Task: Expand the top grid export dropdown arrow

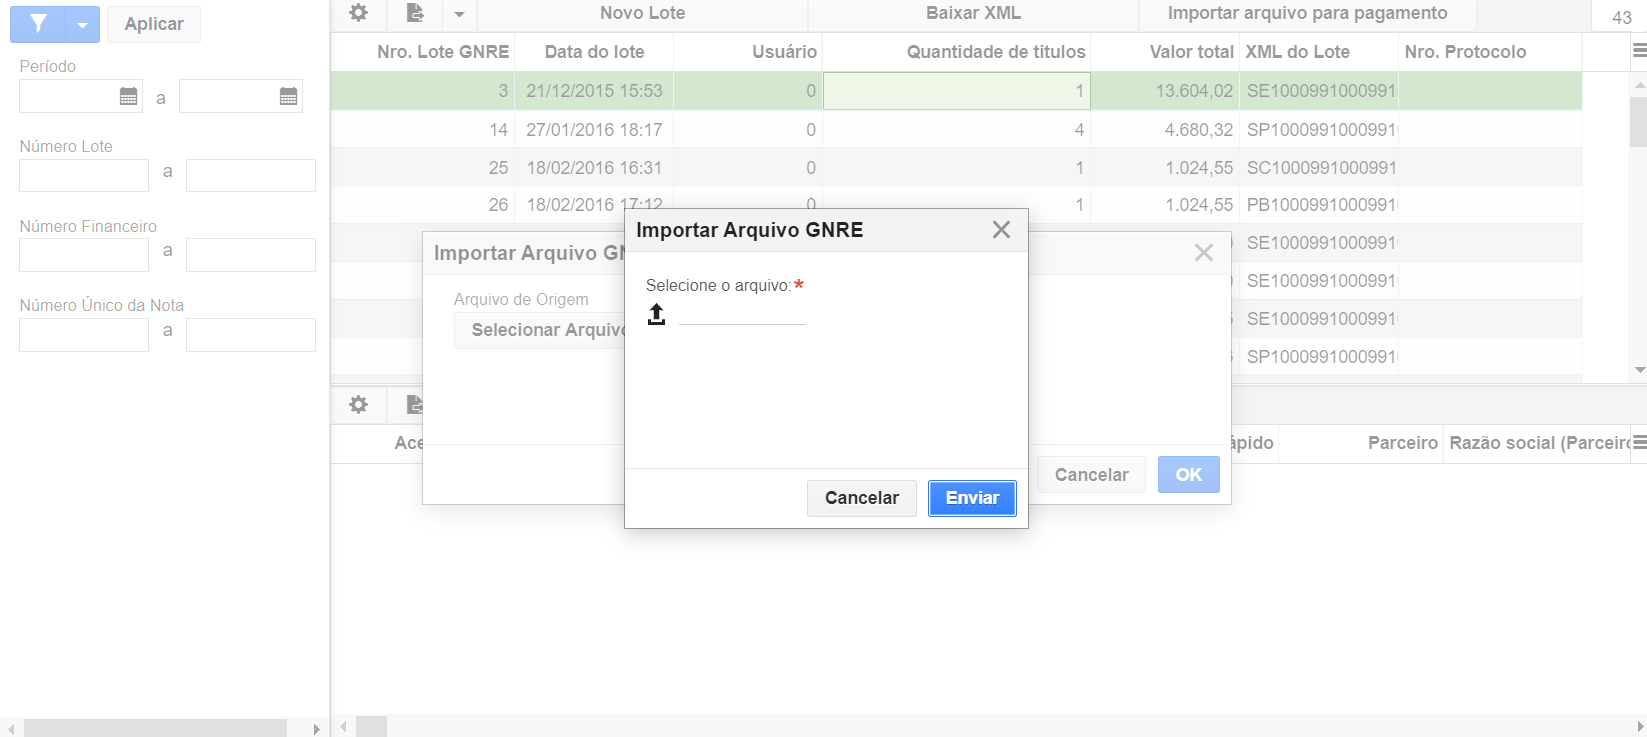Action: coord(459,14)
